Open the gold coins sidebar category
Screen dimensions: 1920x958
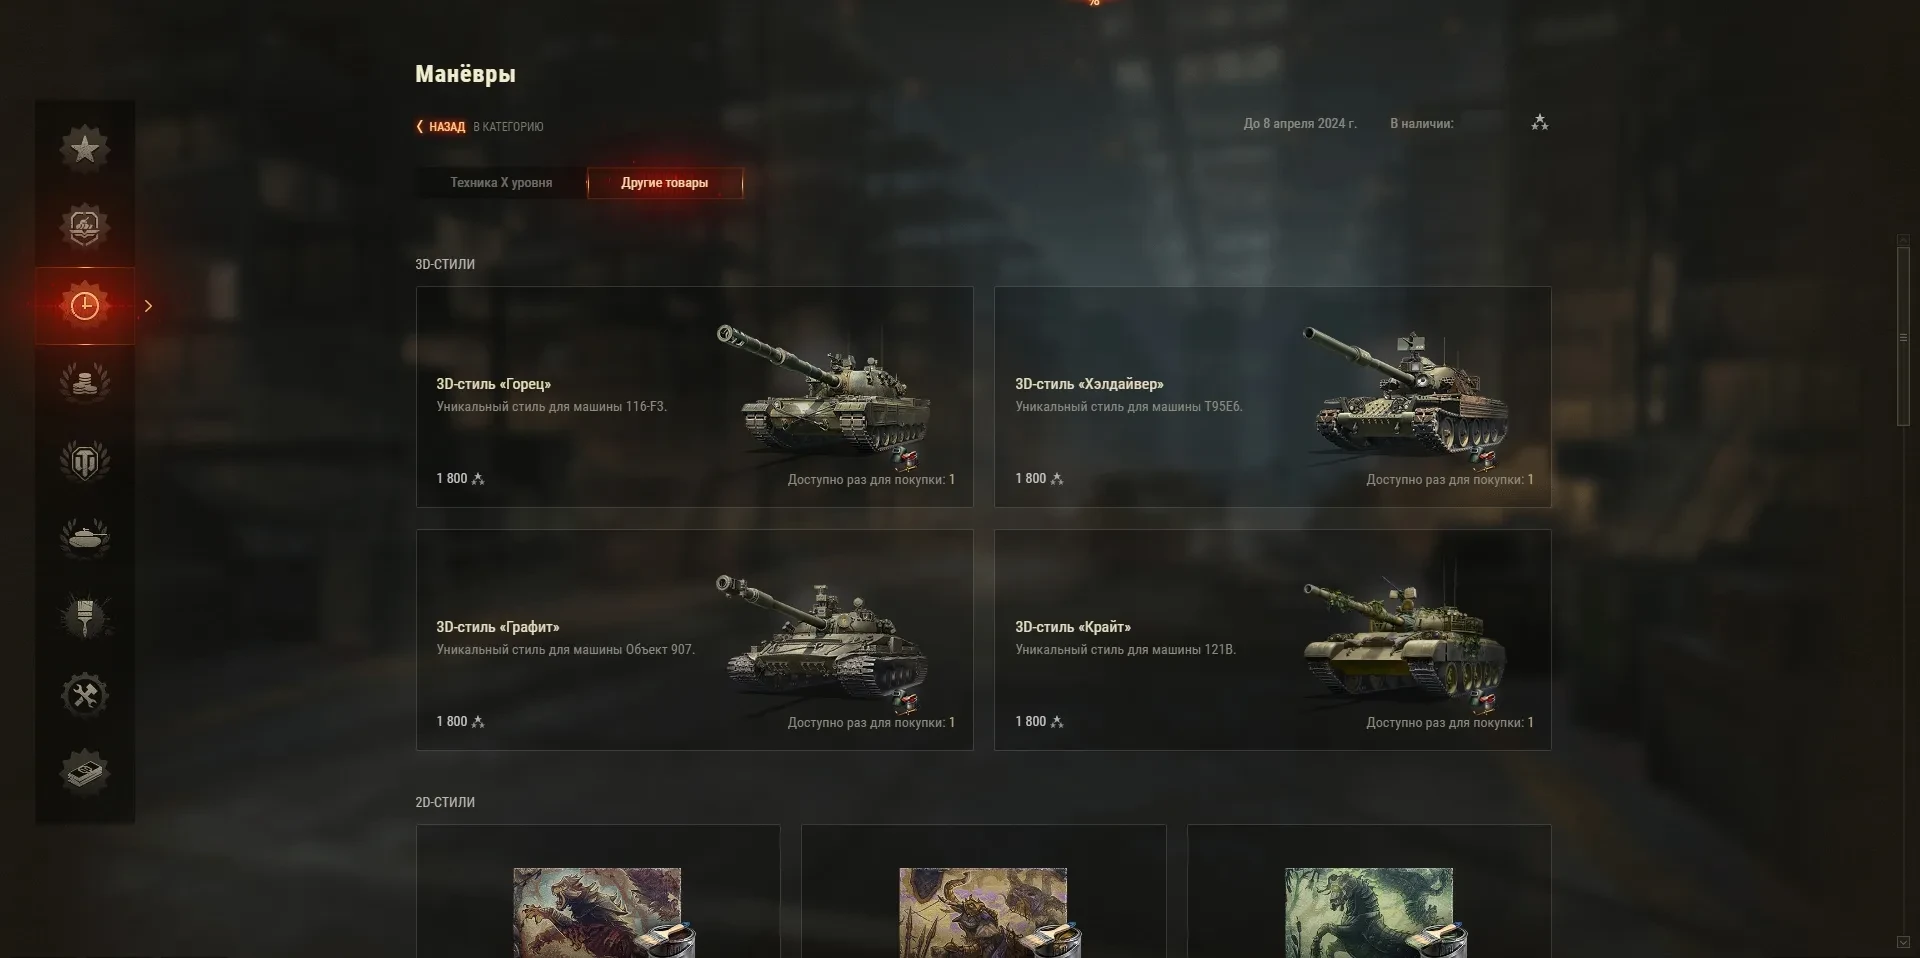(85, 383)
